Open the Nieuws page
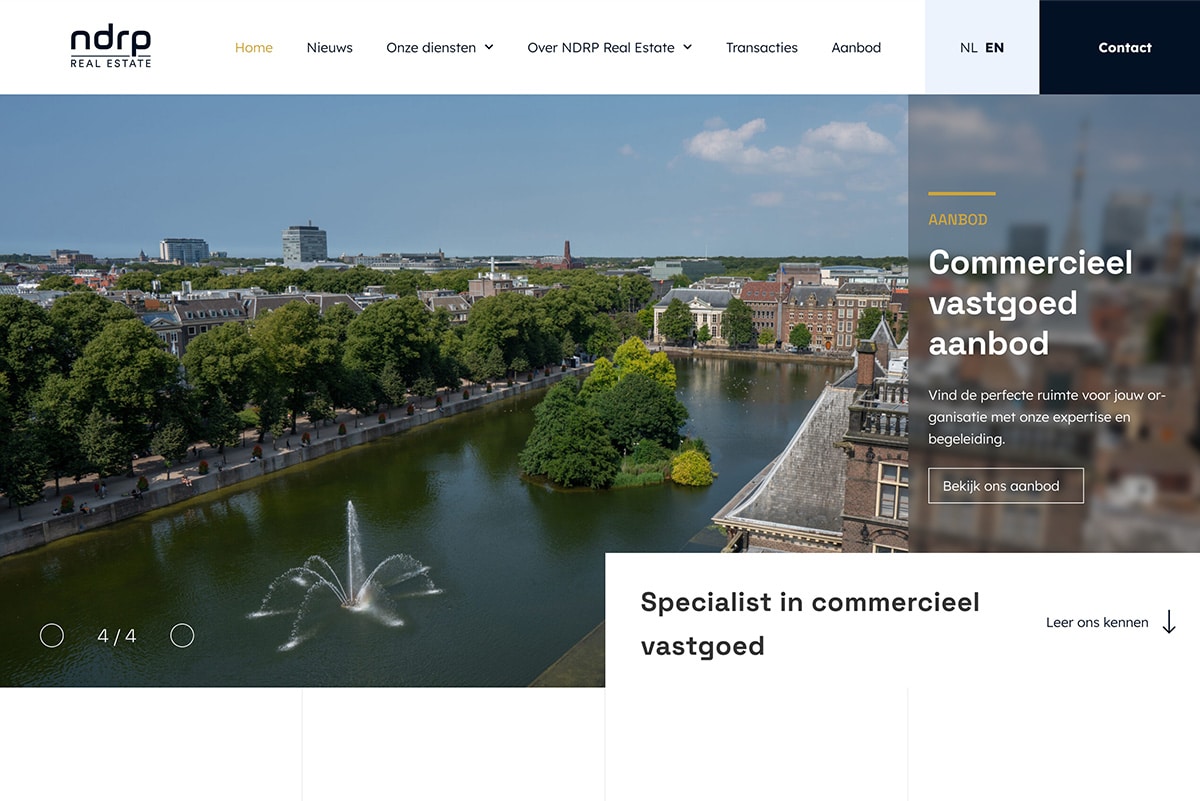The height and width of the screenshot is (801, 1200). tap(330, 47)
